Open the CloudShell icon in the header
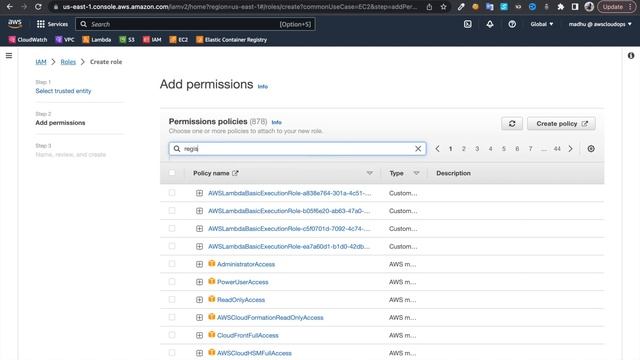Image resolution: width=640 pixels, height=360 pixels. click(468, 24)
